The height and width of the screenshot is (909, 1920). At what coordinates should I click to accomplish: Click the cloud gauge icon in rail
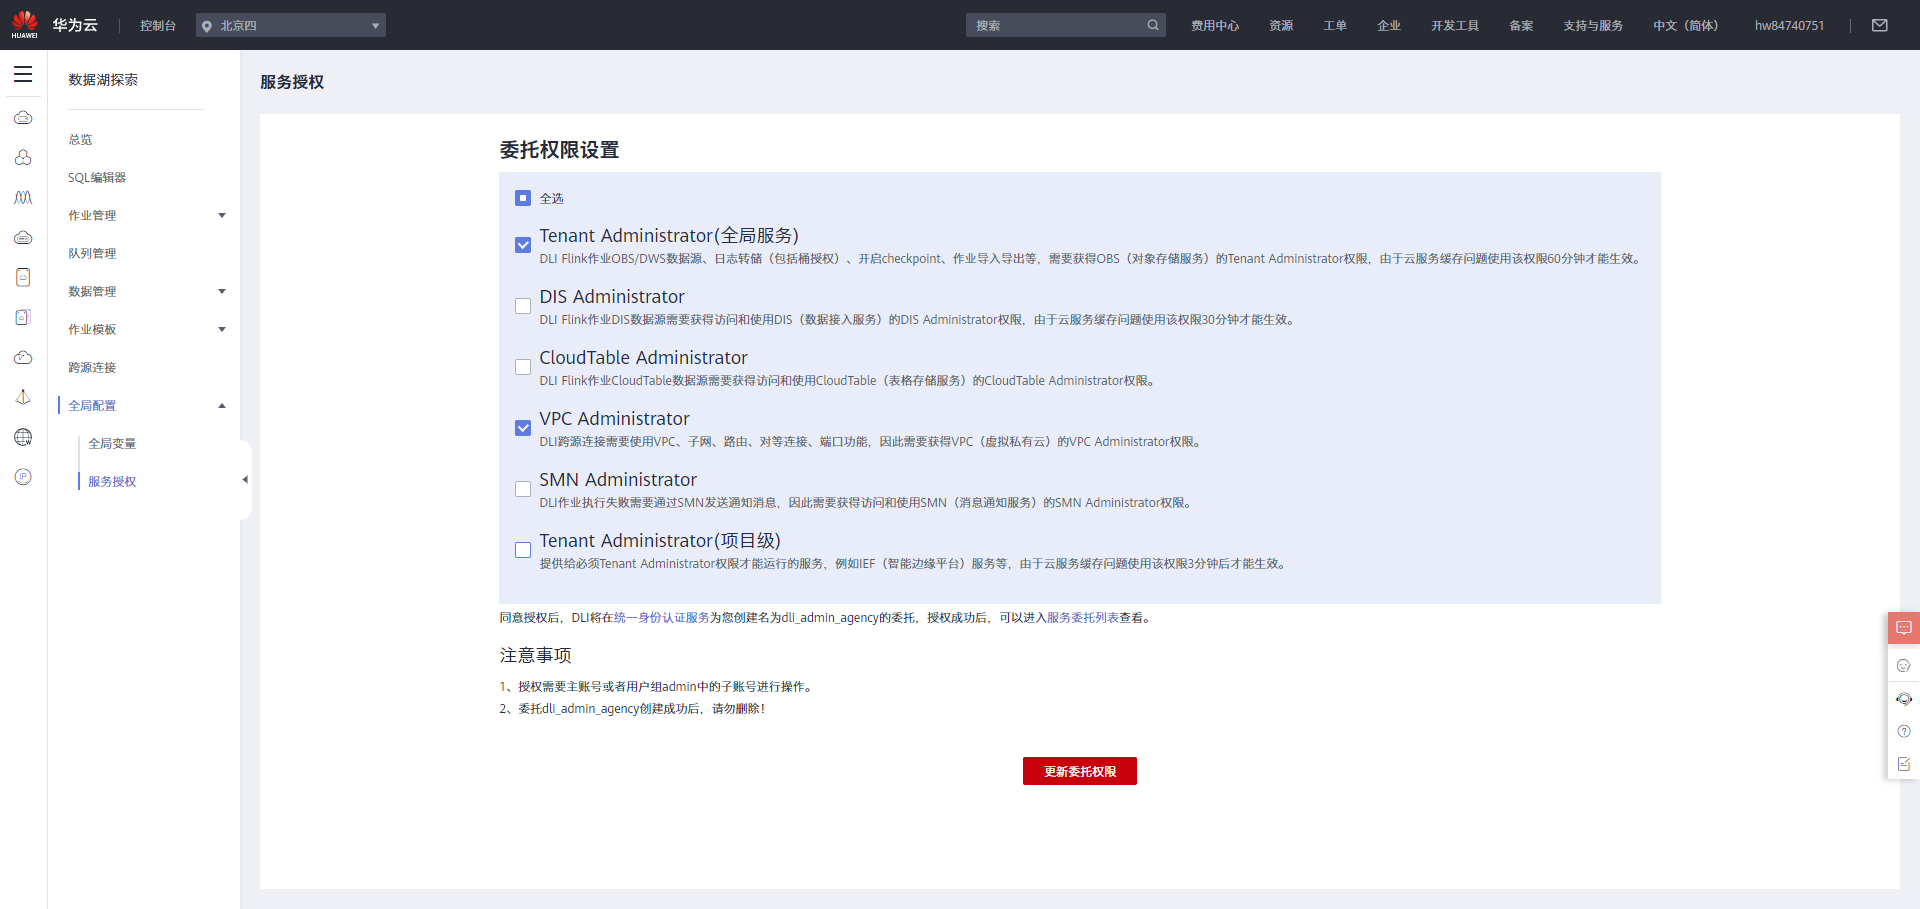(x=23, y=357)
